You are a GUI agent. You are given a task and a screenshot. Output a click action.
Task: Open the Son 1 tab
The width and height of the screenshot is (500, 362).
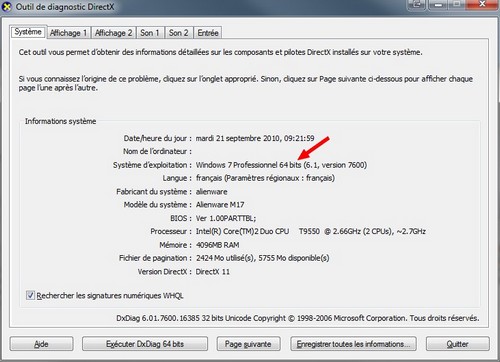click(x=150, y=33)
